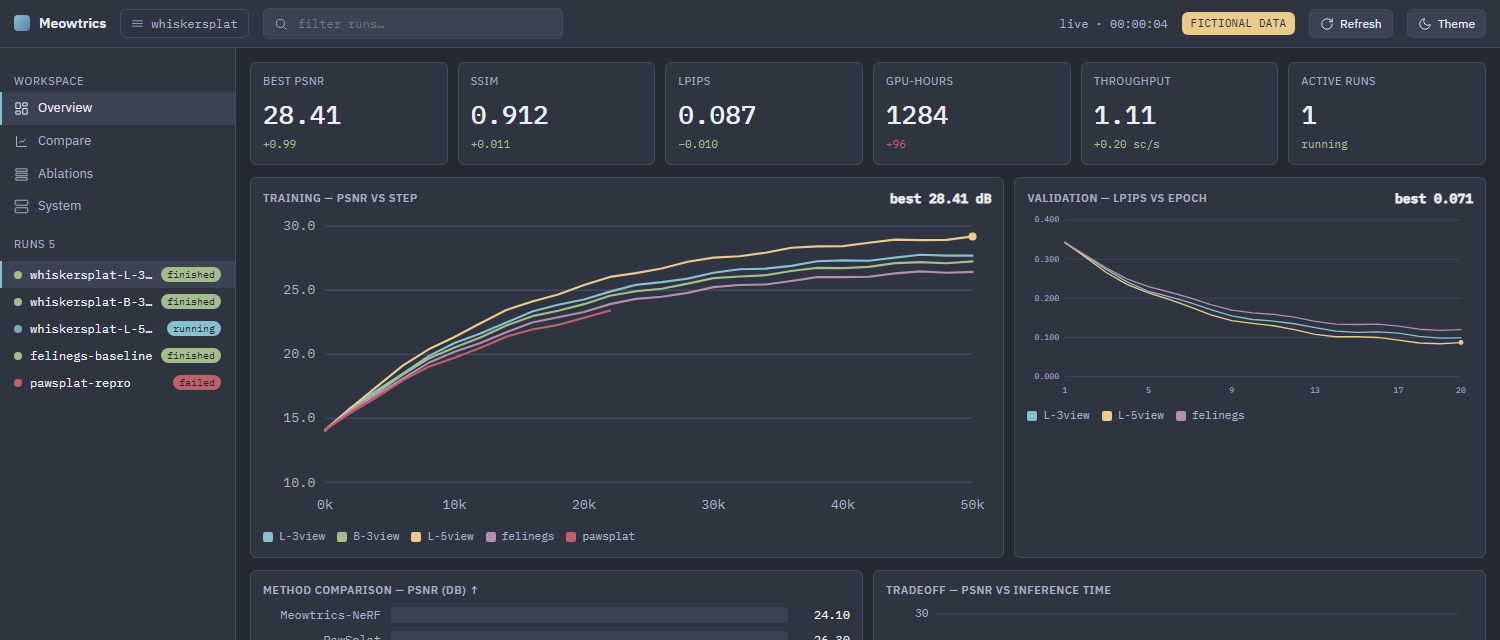Click the Overview grid icon
Screen dimensions: 1500x640
click(21, 108)
